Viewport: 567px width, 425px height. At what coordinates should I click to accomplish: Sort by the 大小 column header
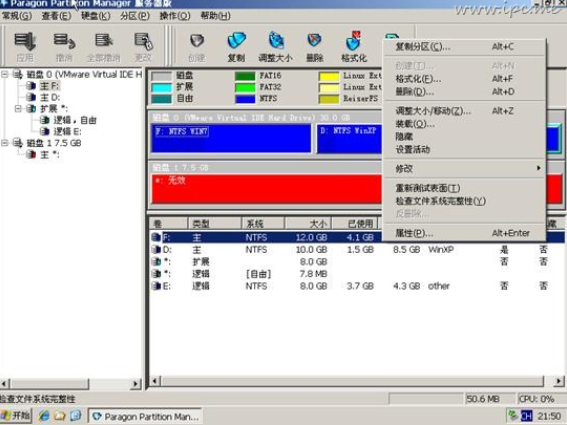pyautogui.click(x=308, y=224)
